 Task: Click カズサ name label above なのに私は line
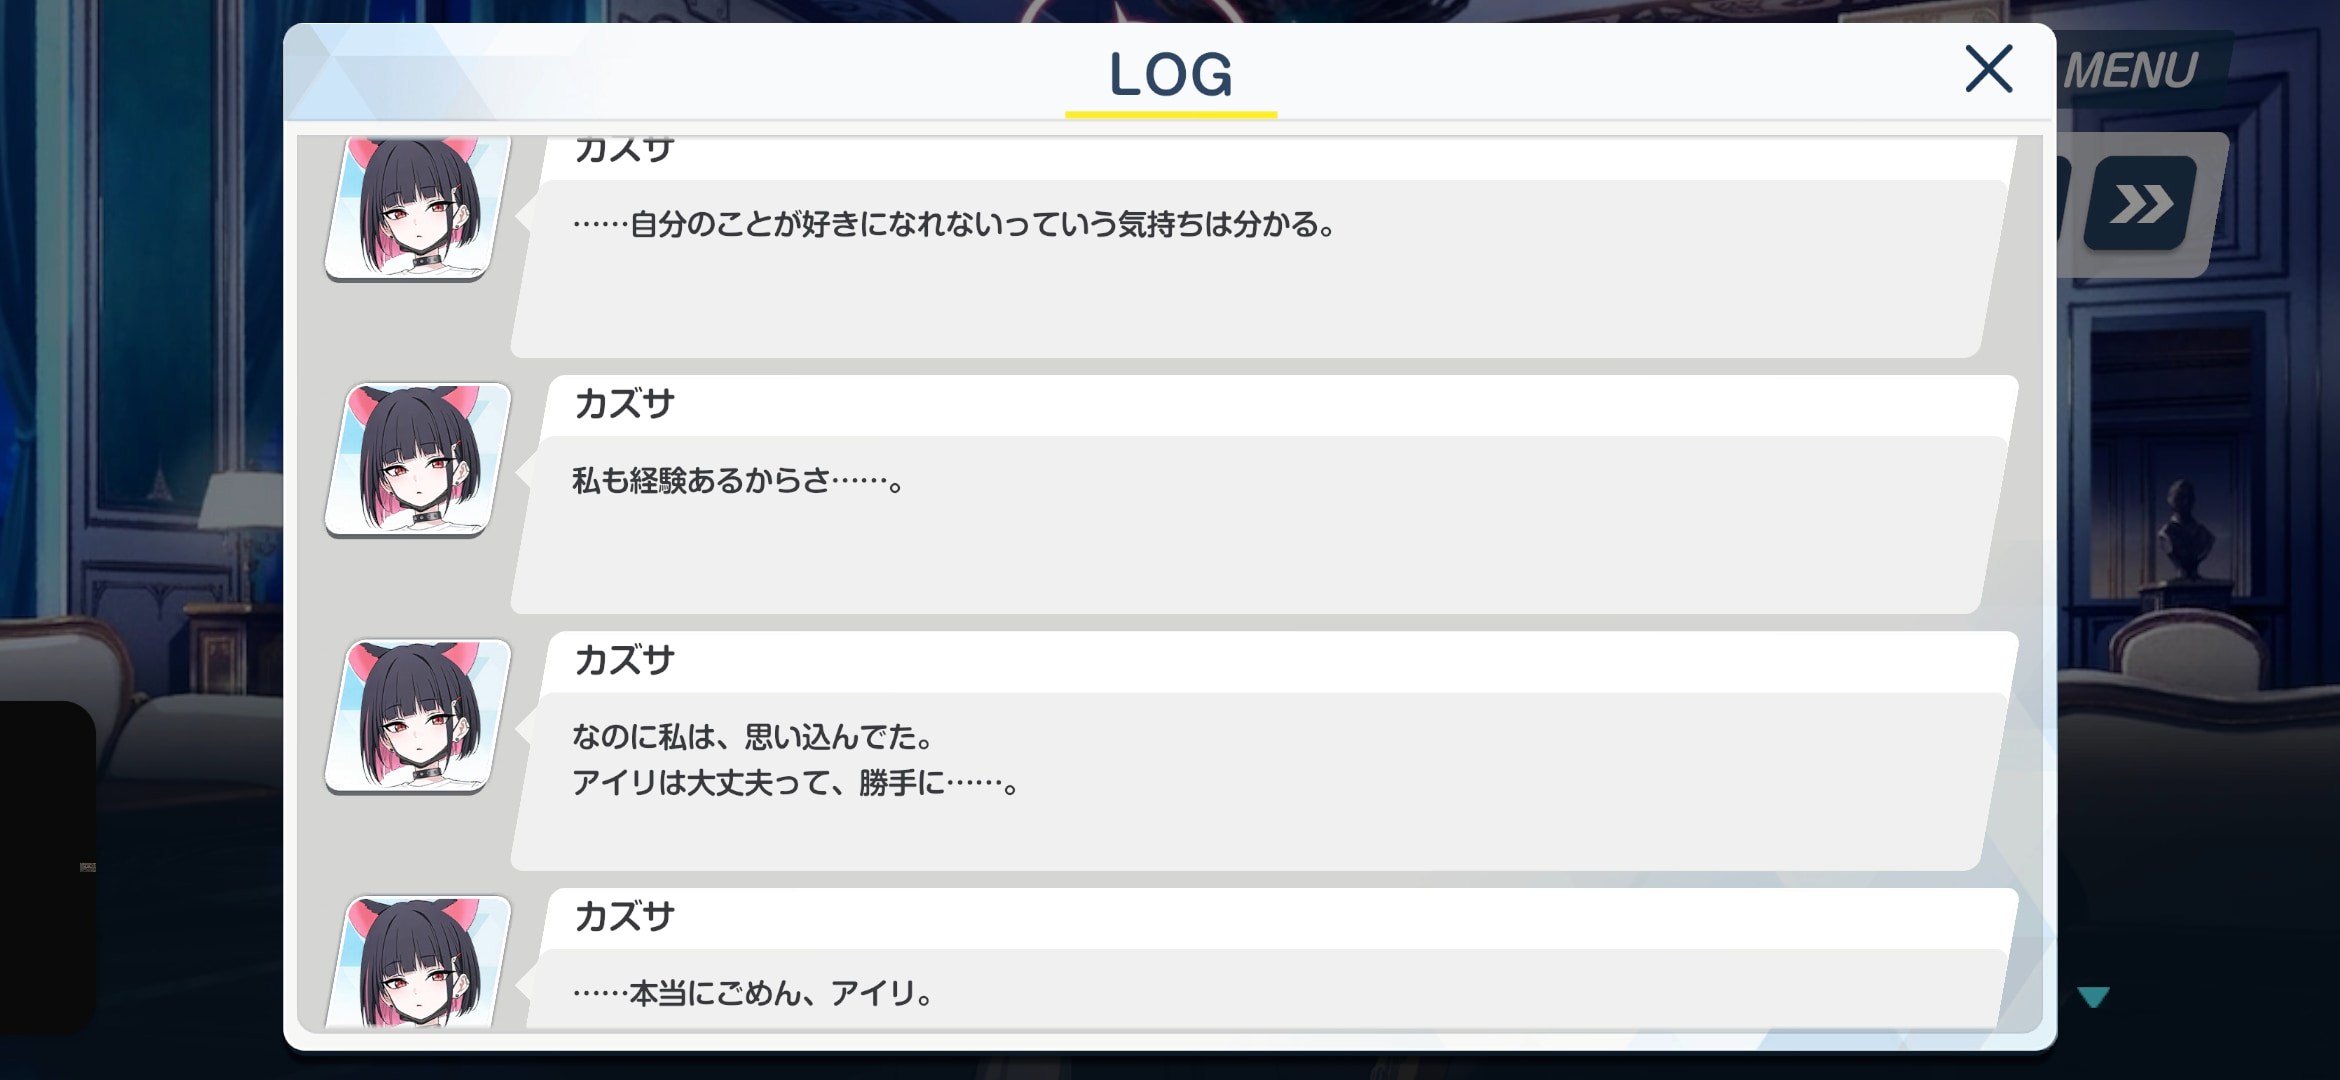pyautogui.click(x=624, y=660)
